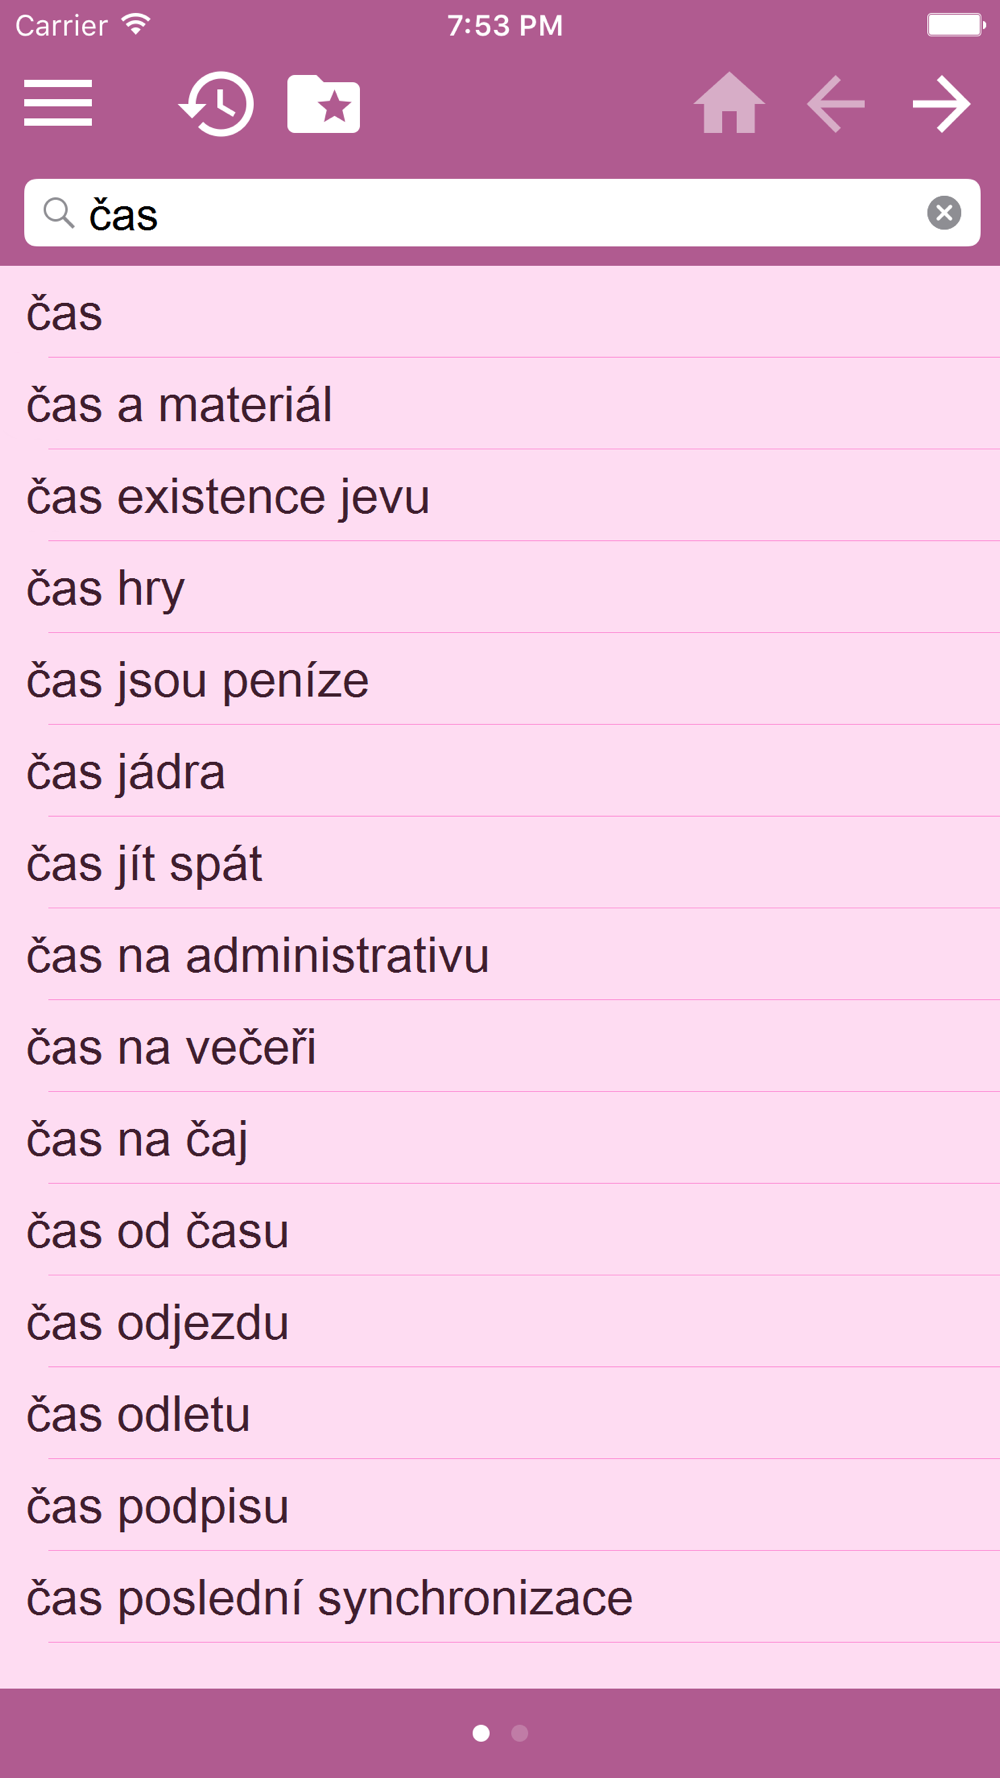Select čas na večeři entry
1000x1778 pixels.
(x=500, y=1047)
